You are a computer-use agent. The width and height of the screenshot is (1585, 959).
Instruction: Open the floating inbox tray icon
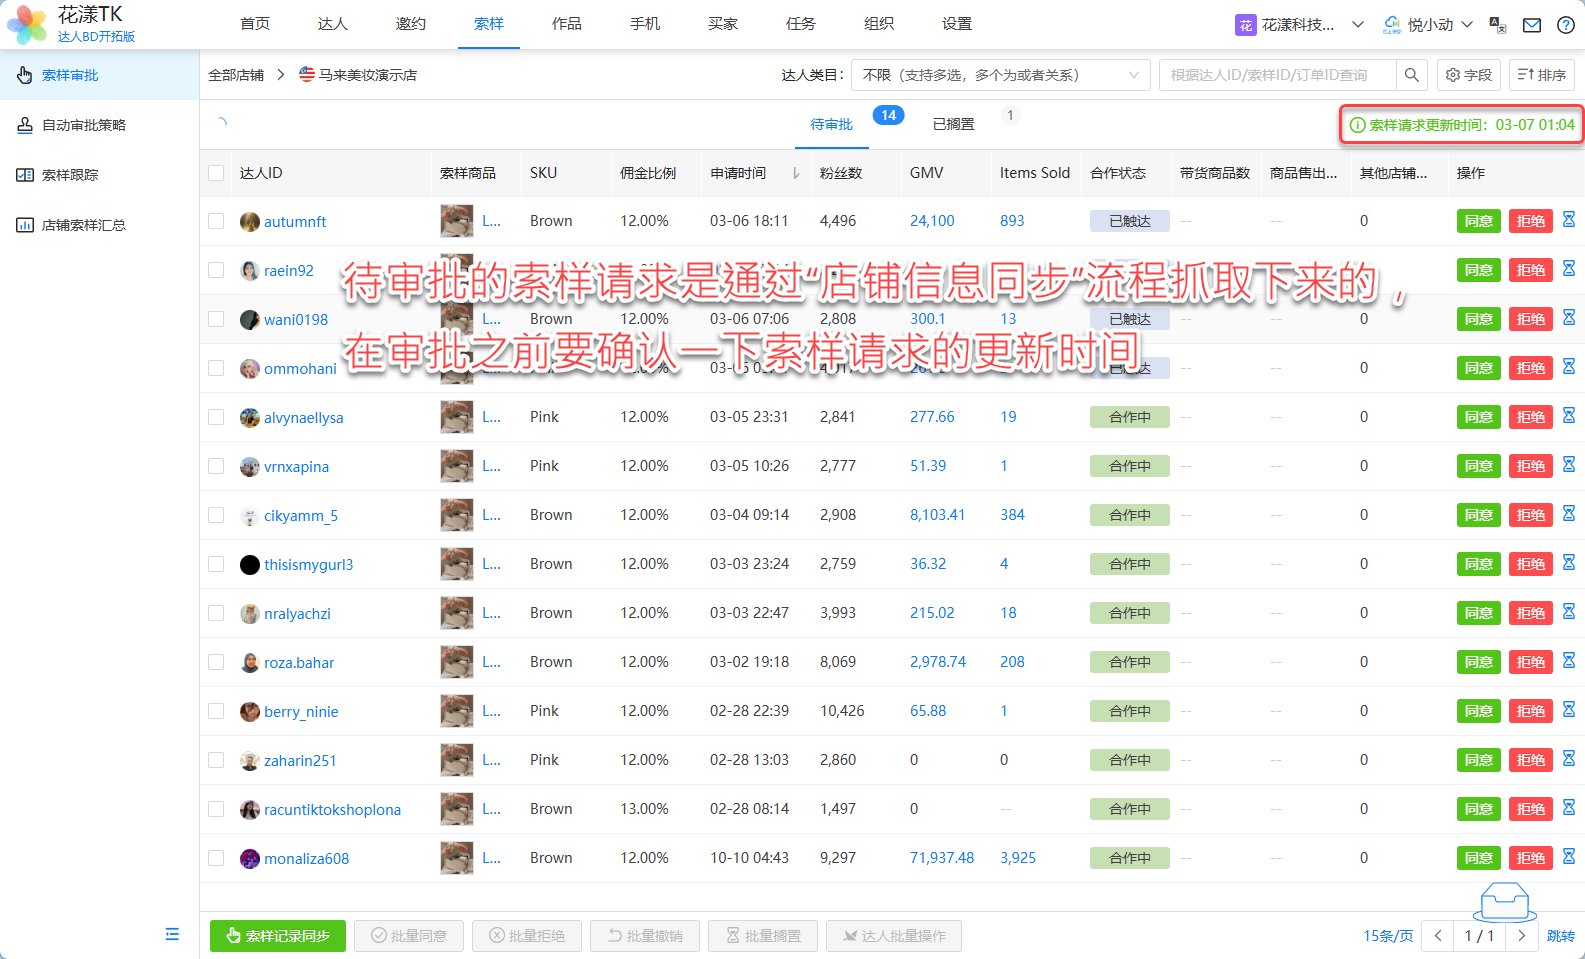click(1504, 903)
